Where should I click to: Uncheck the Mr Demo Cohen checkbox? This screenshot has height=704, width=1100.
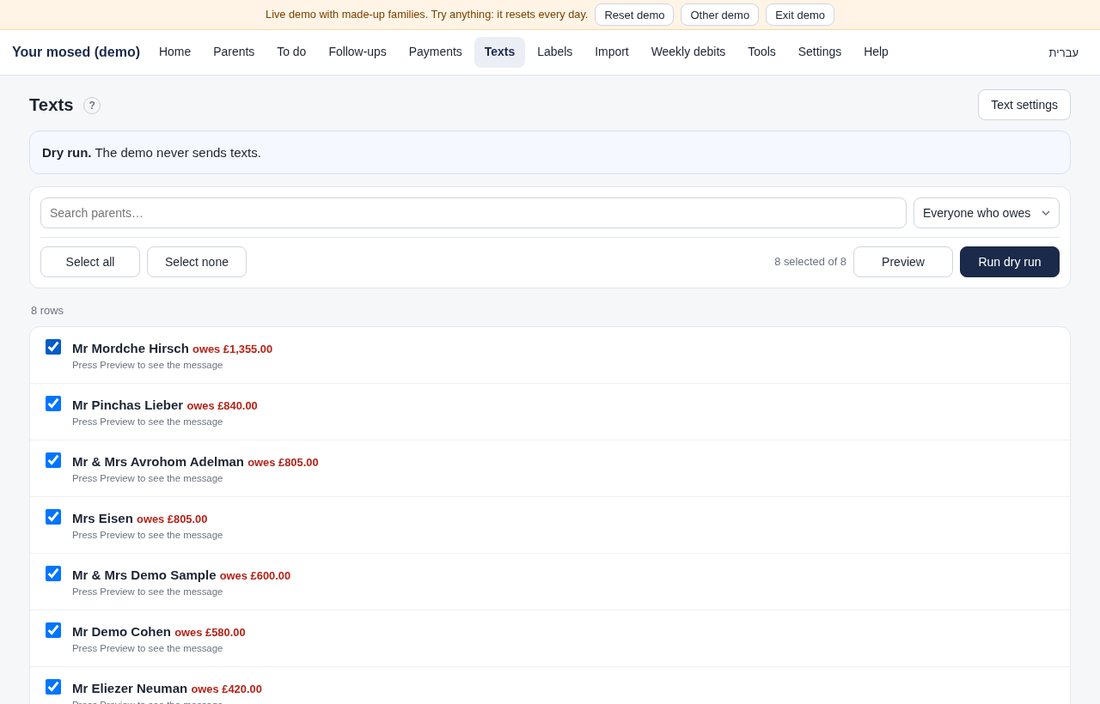click(x=53, y=630)
